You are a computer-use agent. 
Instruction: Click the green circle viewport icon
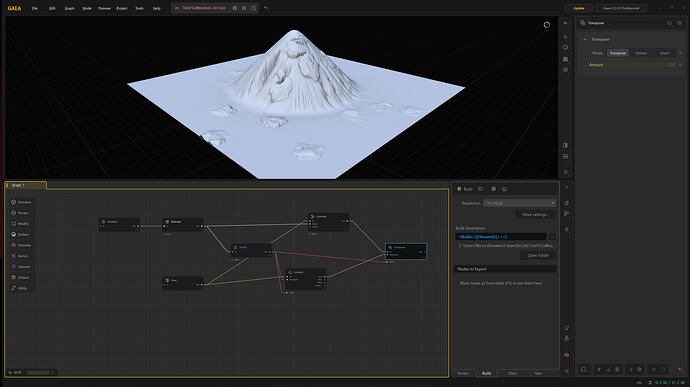(x=565, y=47)
